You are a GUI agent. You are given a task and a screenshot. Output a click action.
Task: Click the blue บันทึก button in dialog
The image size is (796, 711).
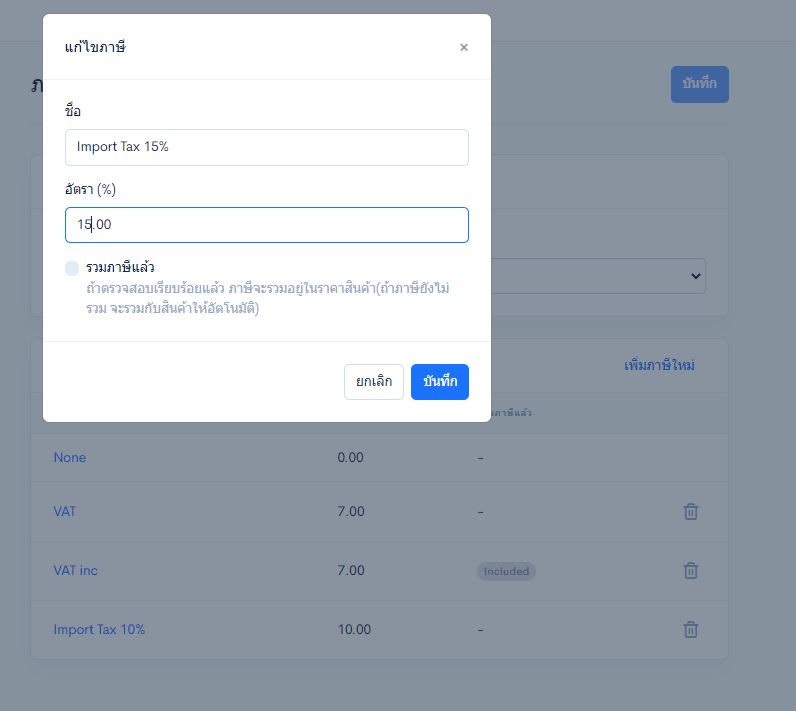coord(440,382)
